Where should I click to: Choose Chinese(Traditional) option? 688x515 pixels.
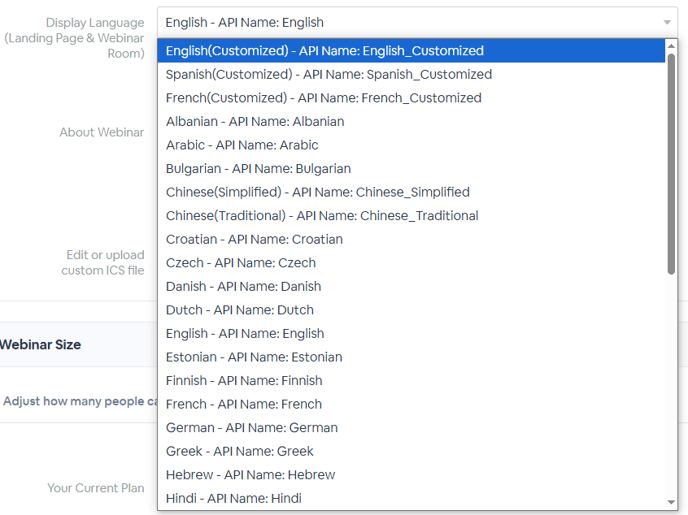pos(411,216)
